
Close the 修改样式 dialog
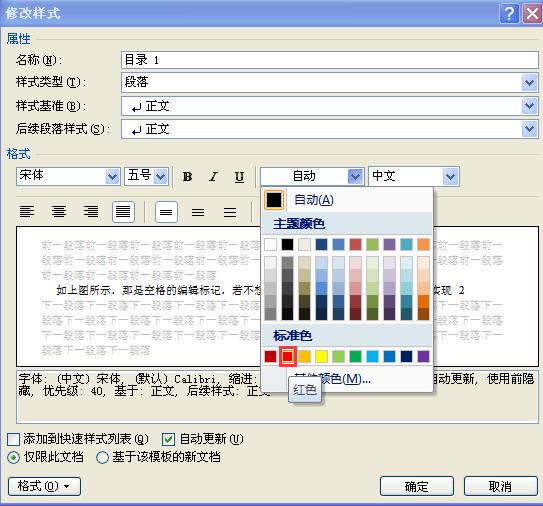click(532, 14)
